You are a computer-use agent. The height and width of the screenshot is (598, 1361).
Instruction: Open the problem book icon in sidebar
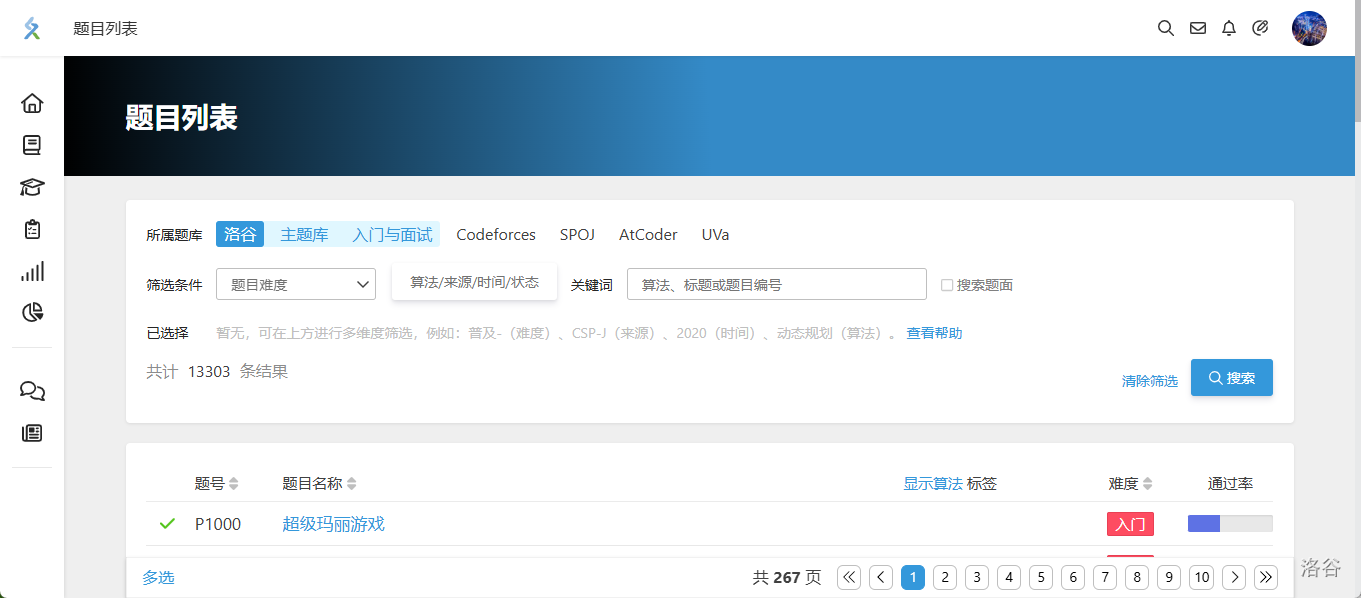pos(32,146)
